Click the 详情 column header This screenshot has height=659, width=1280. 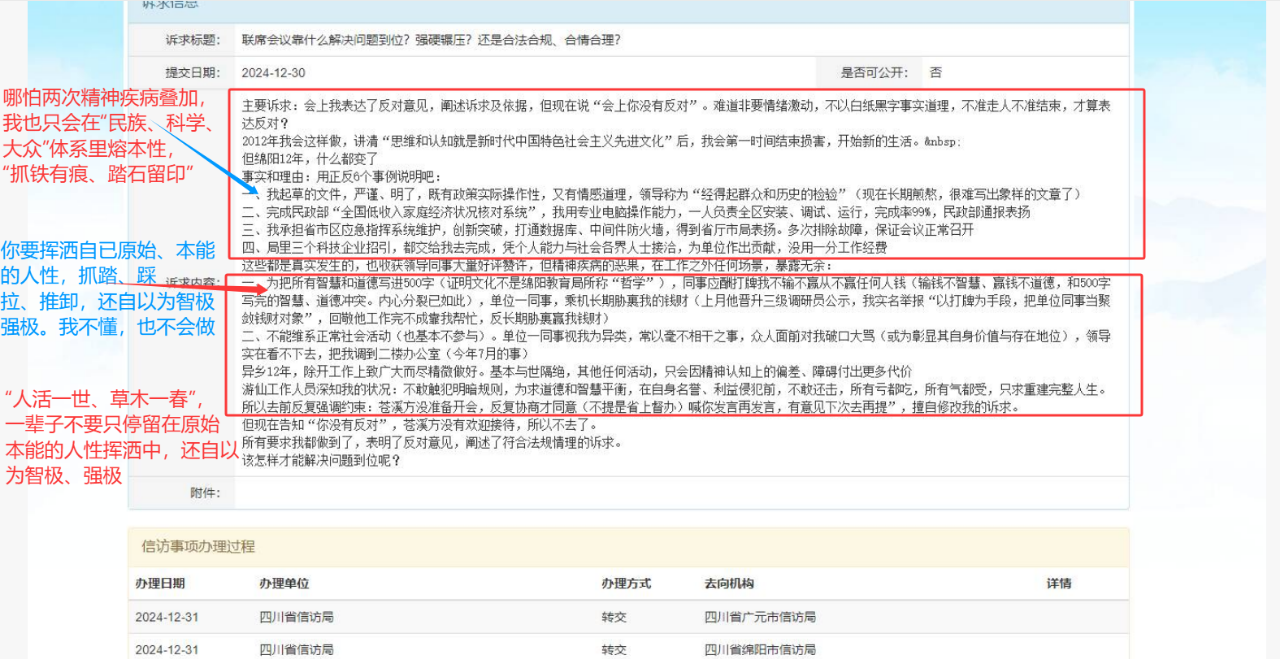pos(1059,583)
